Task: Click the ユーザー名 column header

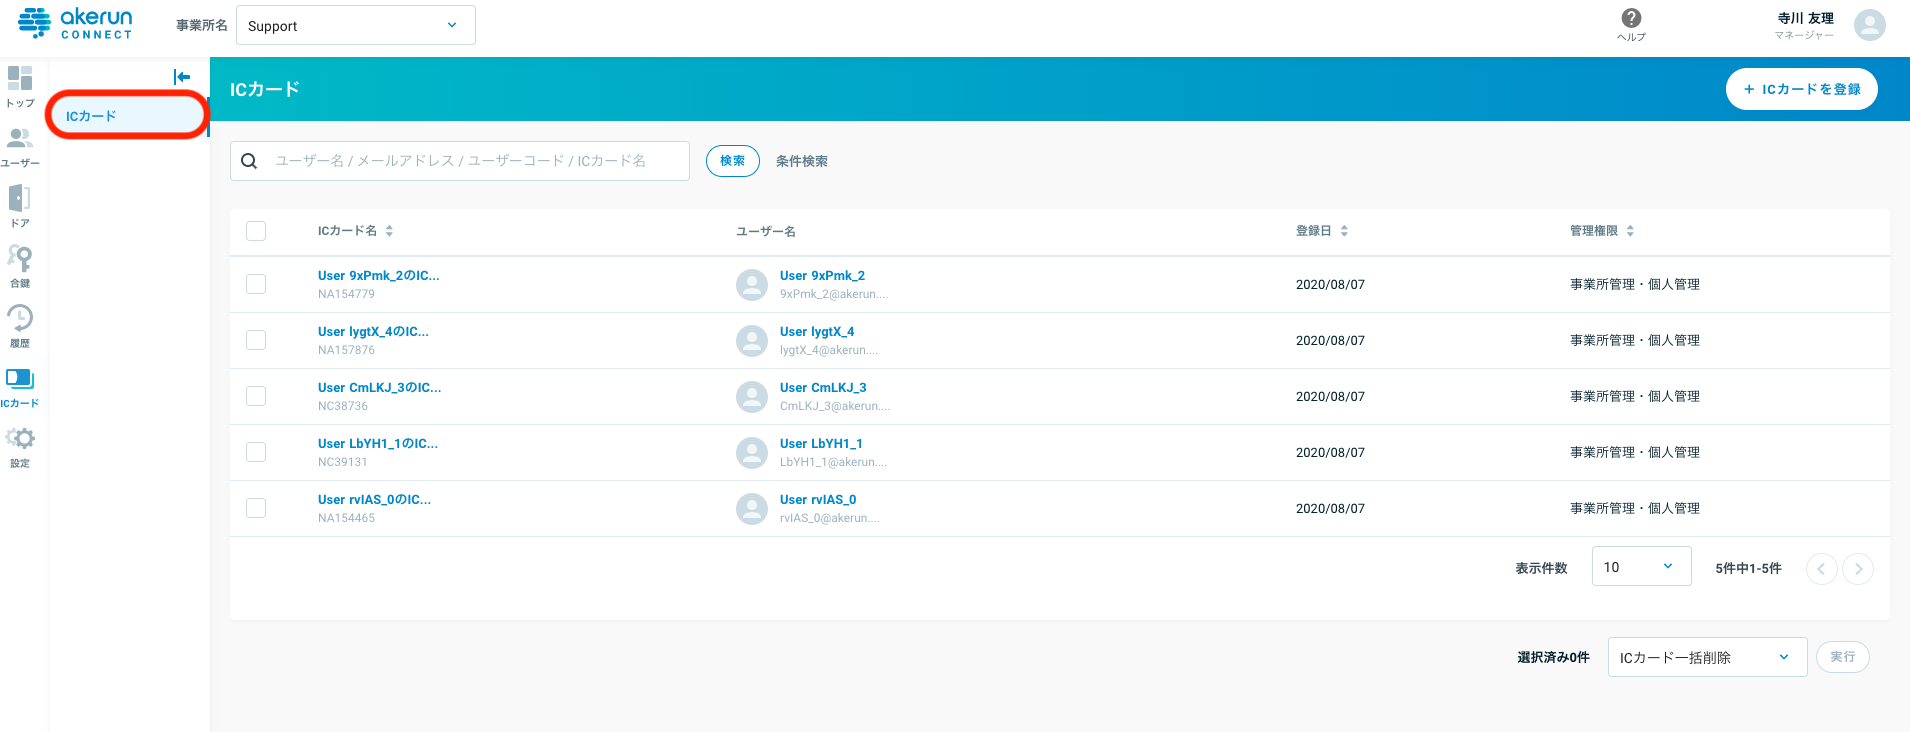Action: click(x=766, y=231)
